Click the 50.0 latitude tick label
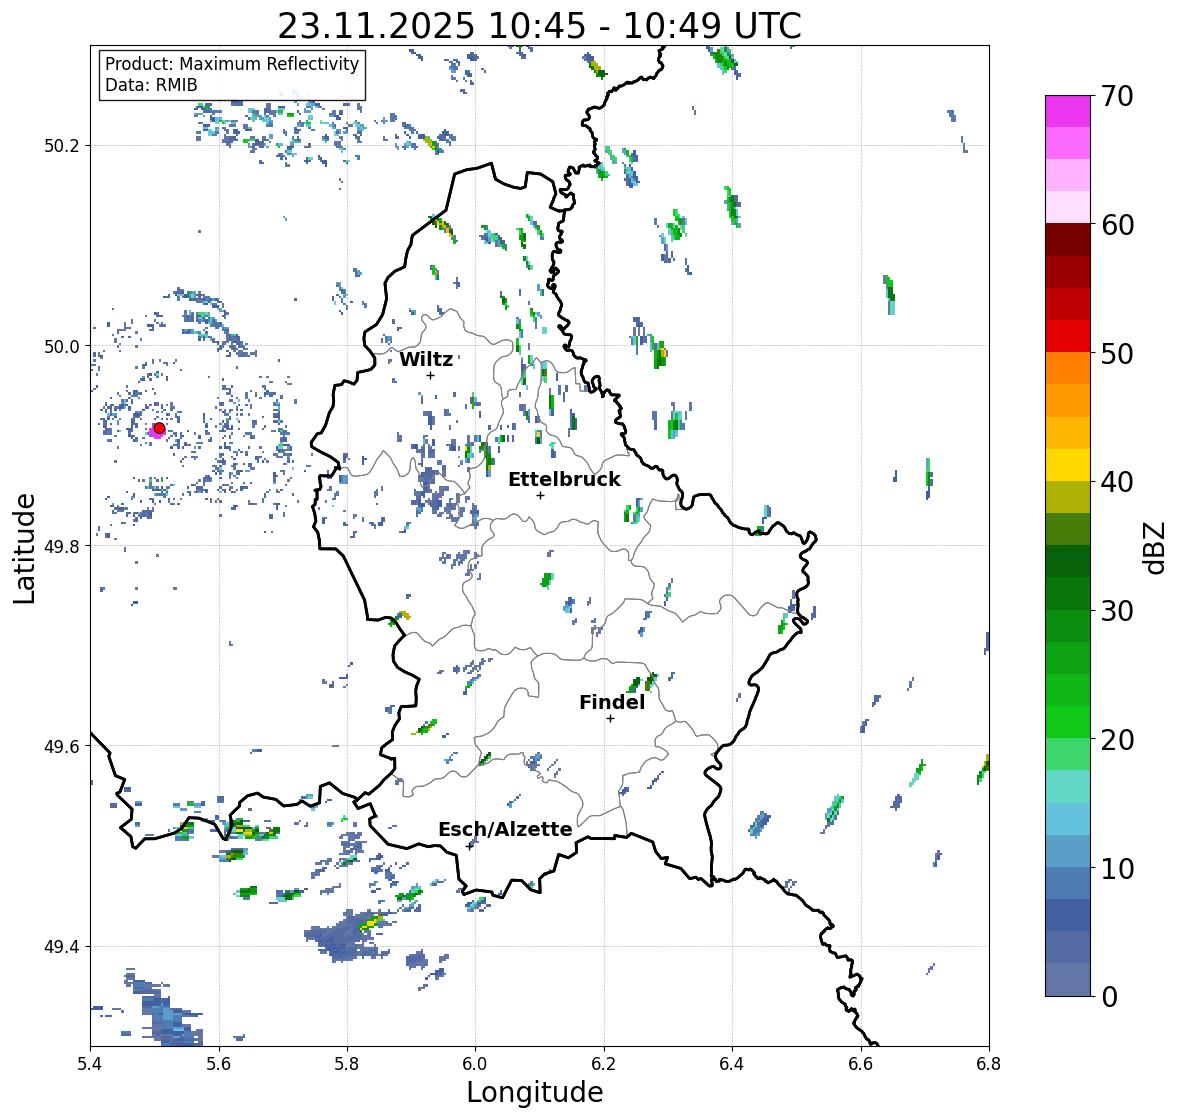Image resolution: width=1179 pixels, height=1117 pixels. click(61, 347)
